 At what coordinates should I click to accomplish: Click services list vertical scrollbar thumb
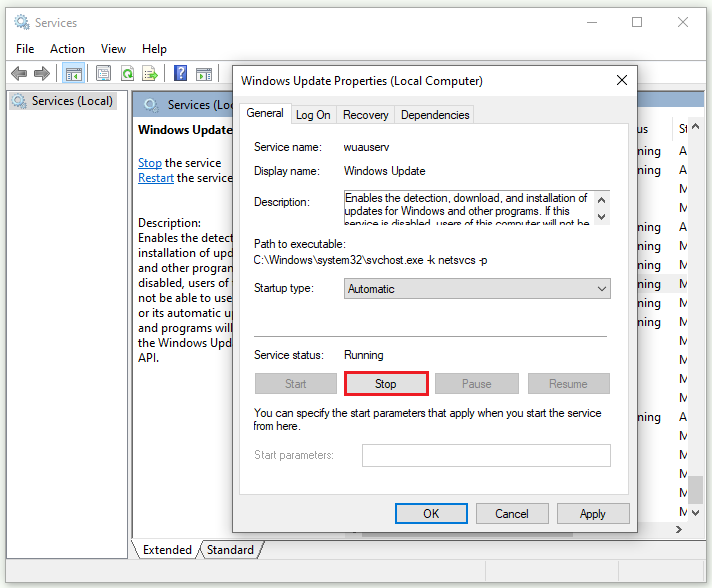click(x=695, y=489)
